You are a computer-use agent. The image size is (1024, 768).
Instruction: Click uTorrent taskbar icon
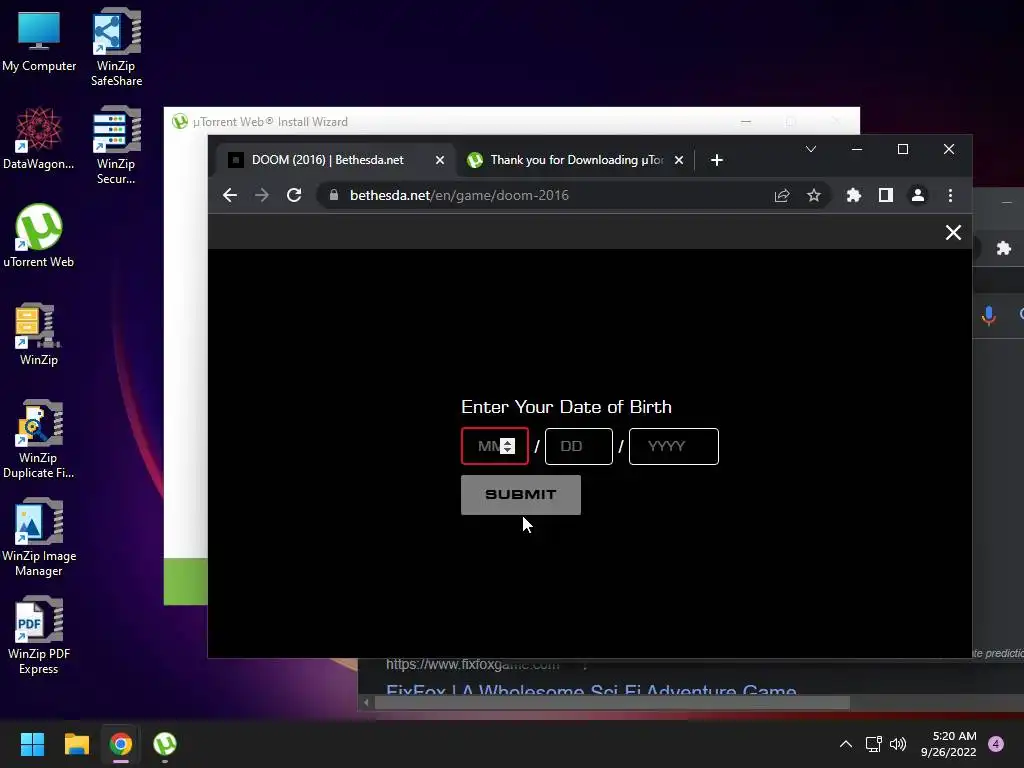coord(165,744)
